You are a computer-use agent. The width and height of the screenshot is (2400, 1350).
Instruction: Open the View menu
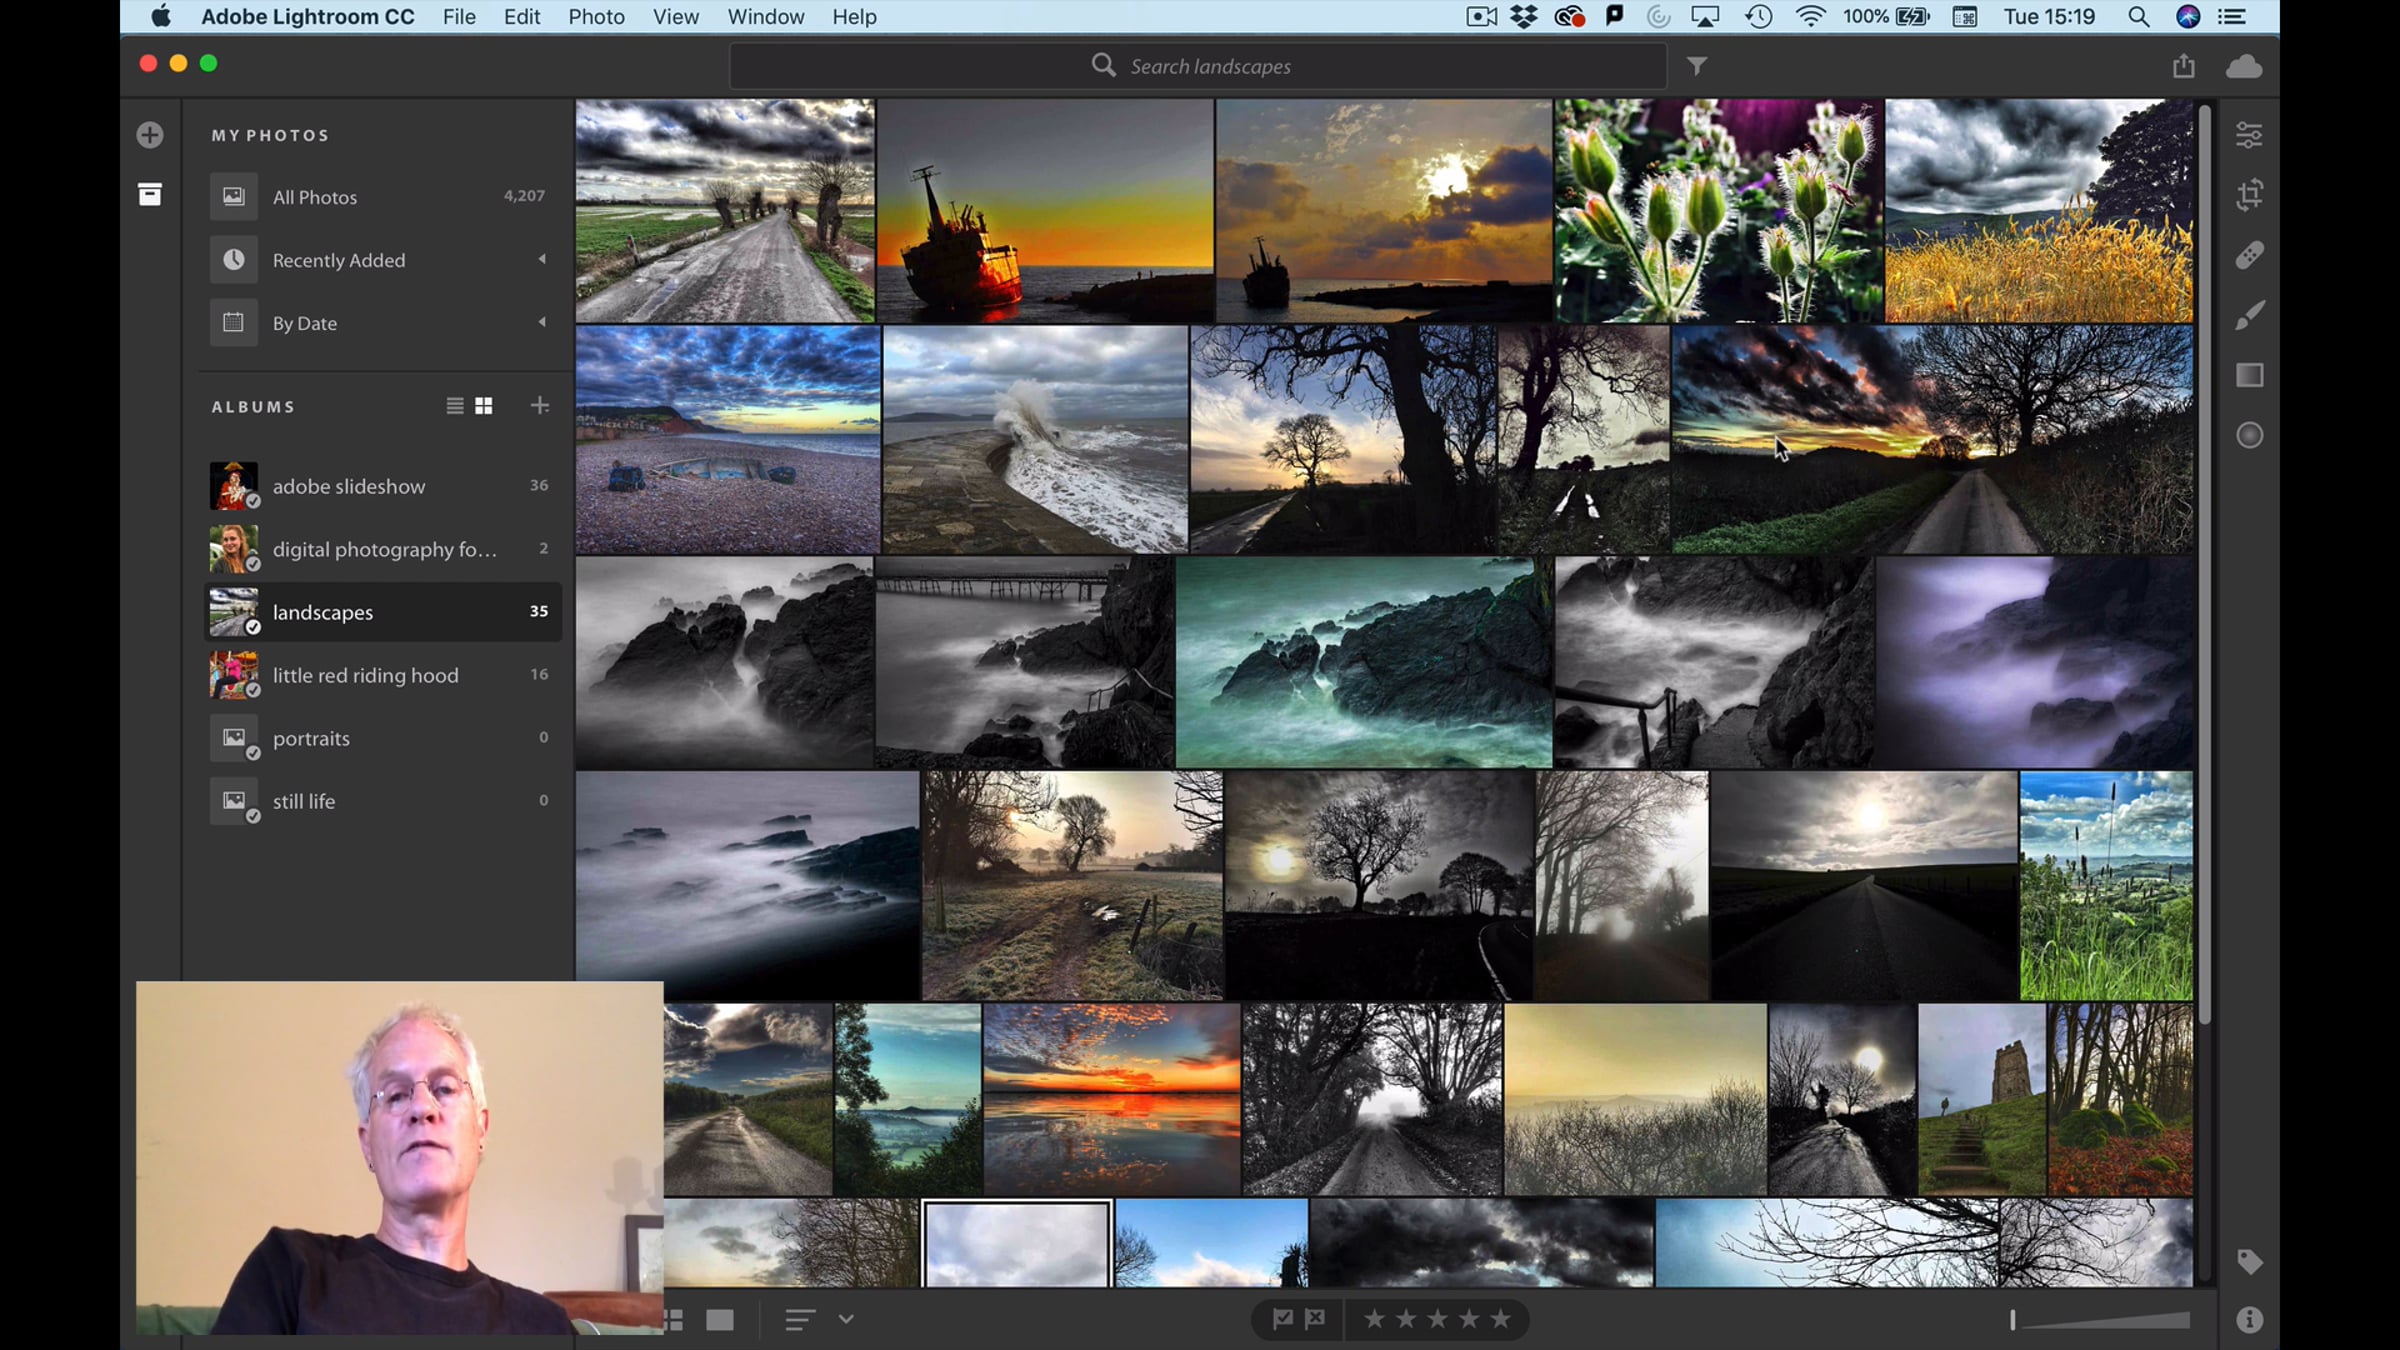[675, 17]
